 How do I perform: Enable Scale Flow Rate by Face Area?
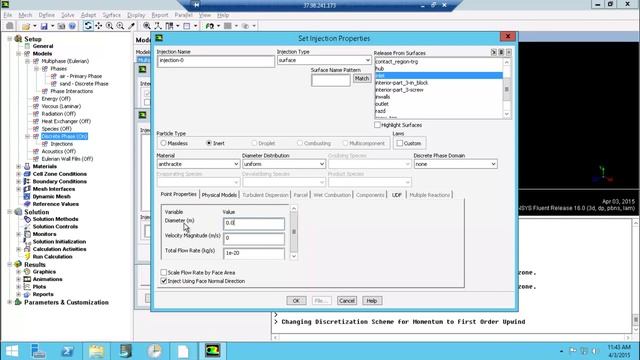pyautogui.click(x=164, y=272)
